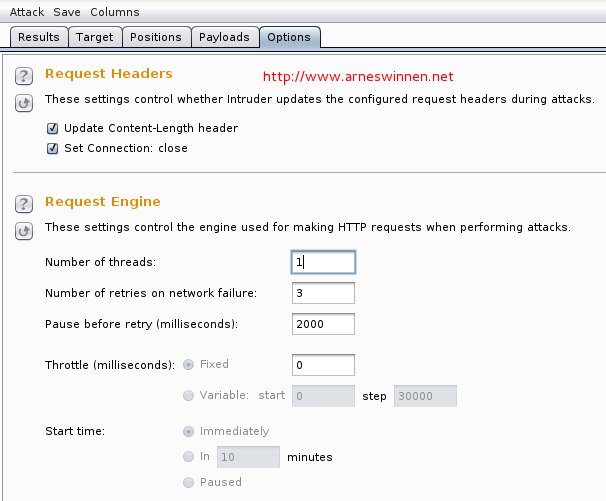The width and height of the screenshot is (606, 501).
Task: Choose Immediately as start time
Action: point(189,431)
